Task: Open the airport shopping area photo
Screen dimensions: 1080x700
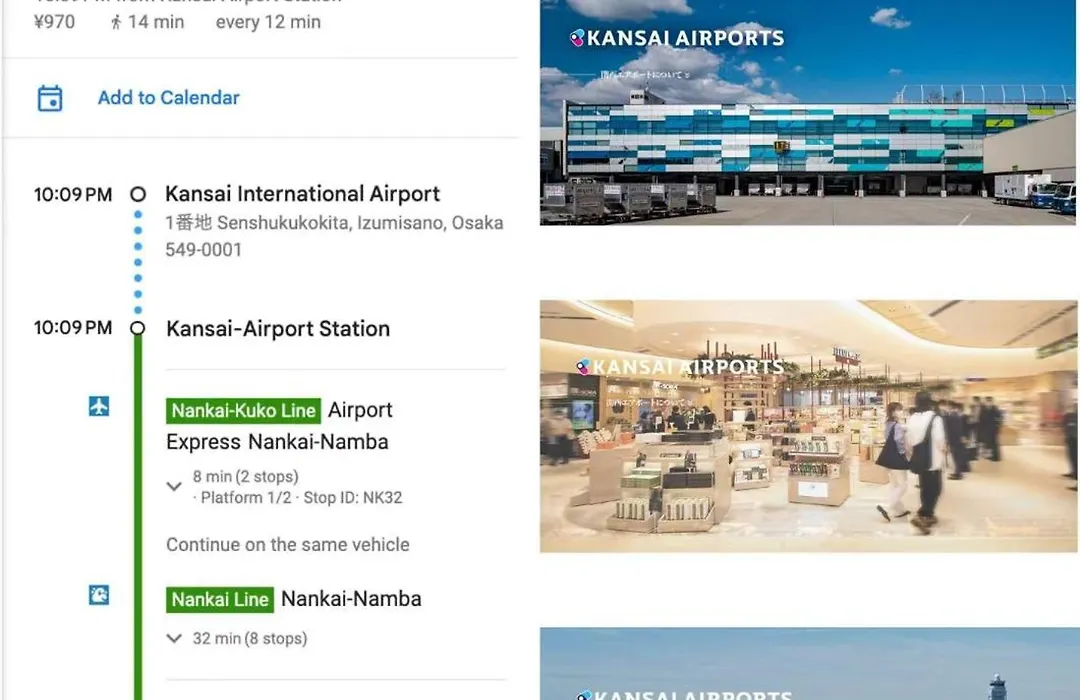Action: coord(809,426)
